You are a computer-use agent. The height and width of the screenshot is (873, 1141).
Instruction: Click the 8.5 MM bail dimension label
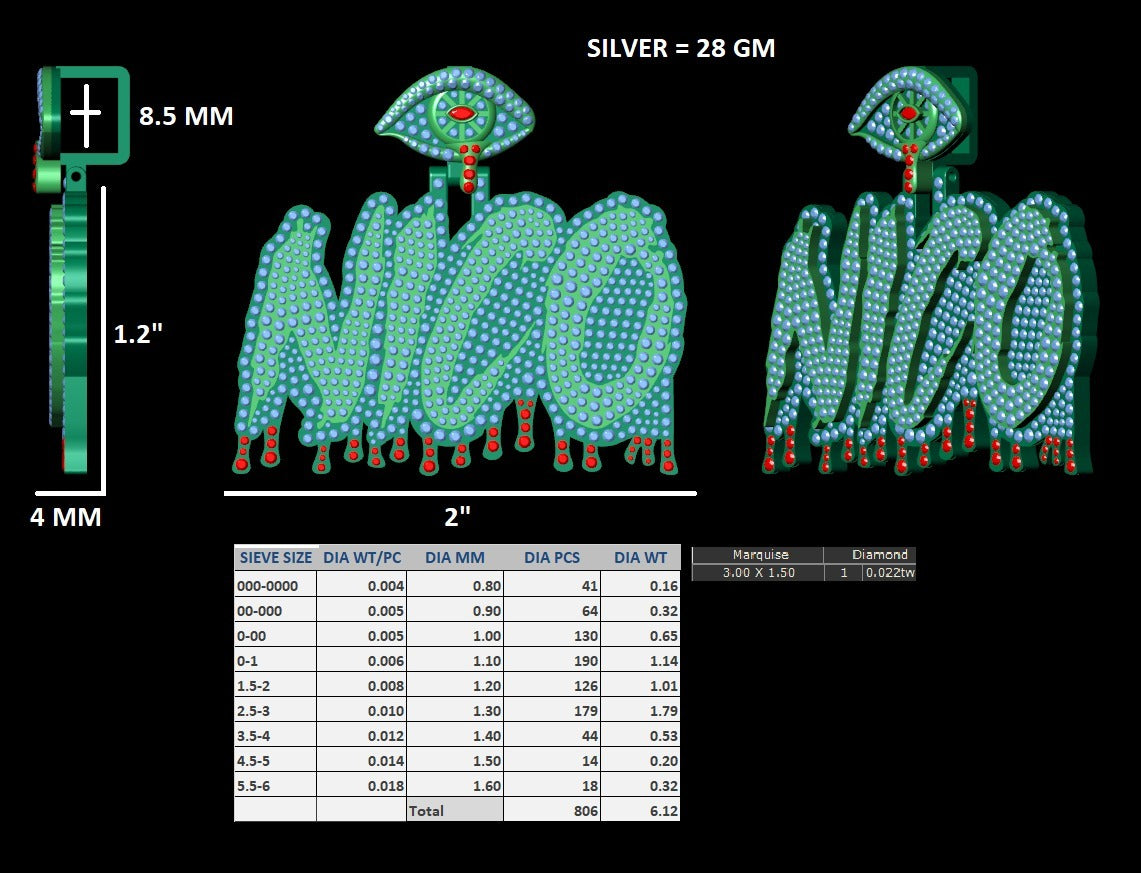pos(186,116)
